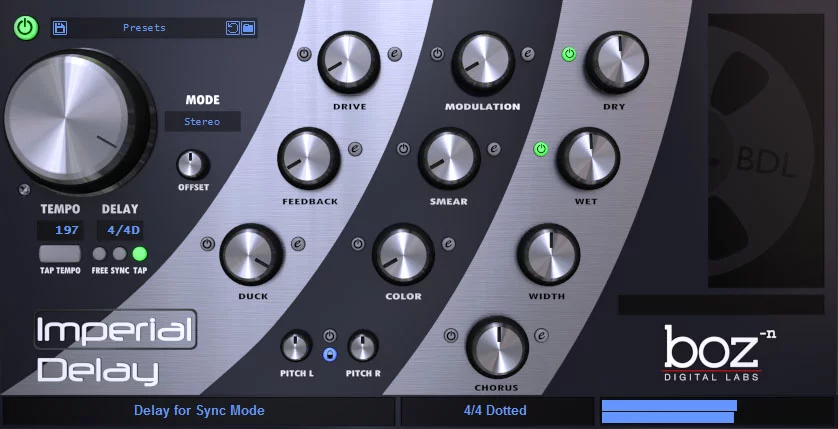Click the blue pitch link lock icon
The image size is (838, 429).
click(x=330, y=354)
